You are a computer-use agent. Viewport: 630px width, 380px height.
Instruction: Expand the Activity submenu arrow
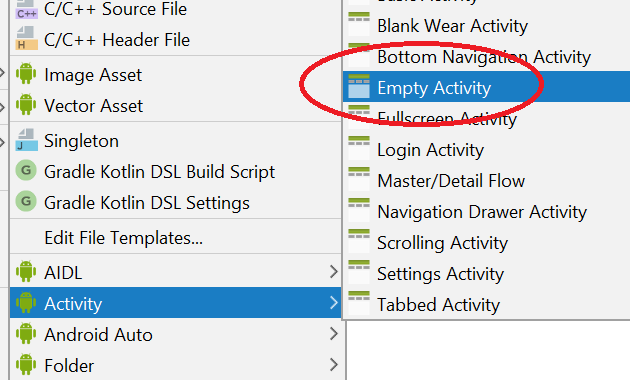pos(333,302)
